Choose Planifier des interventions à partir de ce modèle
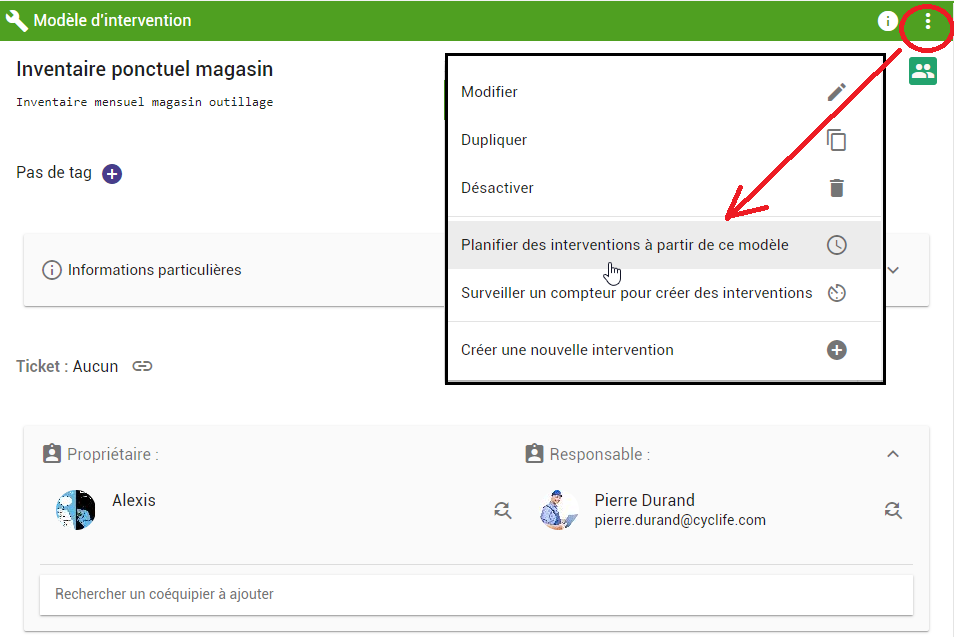The width and height of the screenshot is (954, 637). tap(665, 245)
